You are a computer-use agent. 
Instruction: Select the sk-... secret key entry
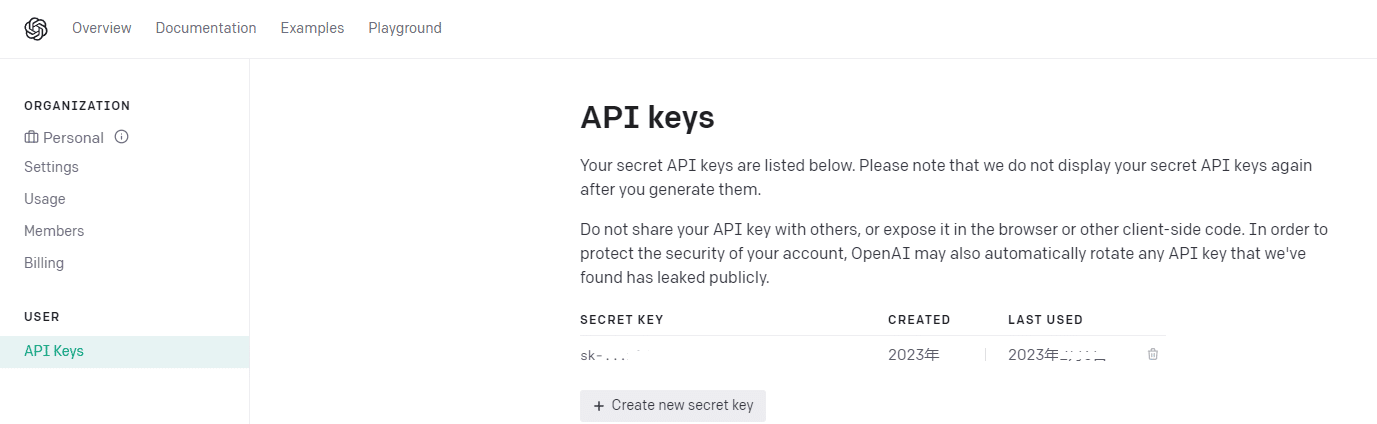point(603,355)
